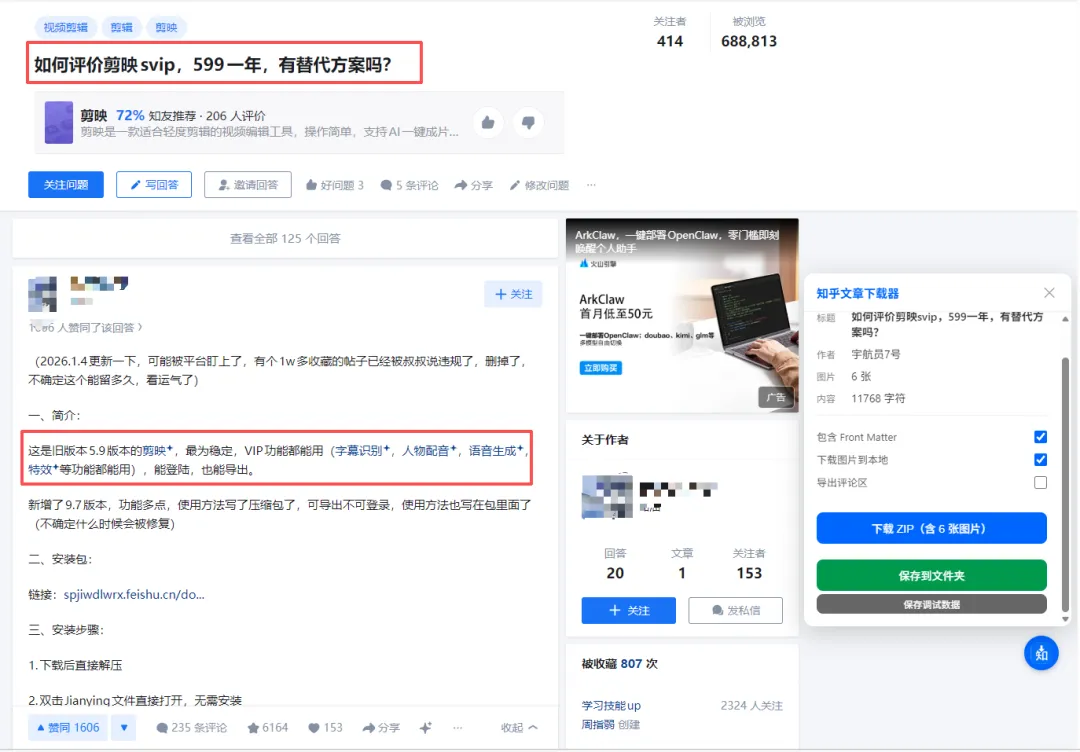This screenshot has width=1080, height=752.
Task: Collapse the answer with 收起
Action: click(519, 727)
